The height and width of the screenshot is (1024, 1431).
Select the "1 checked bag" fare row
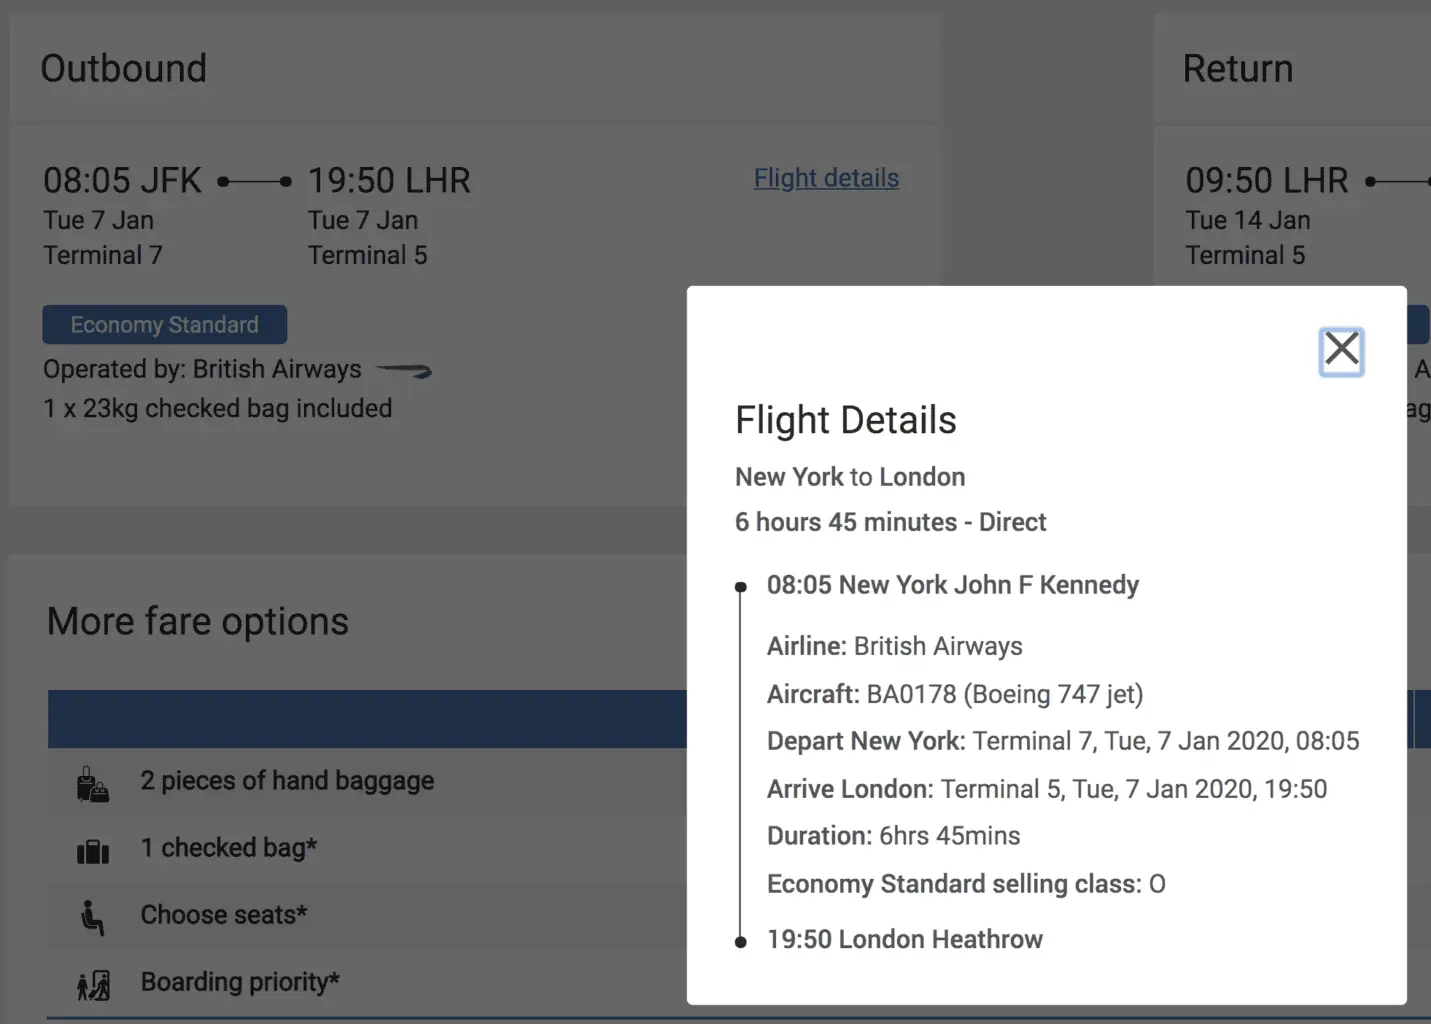[228, 848]
